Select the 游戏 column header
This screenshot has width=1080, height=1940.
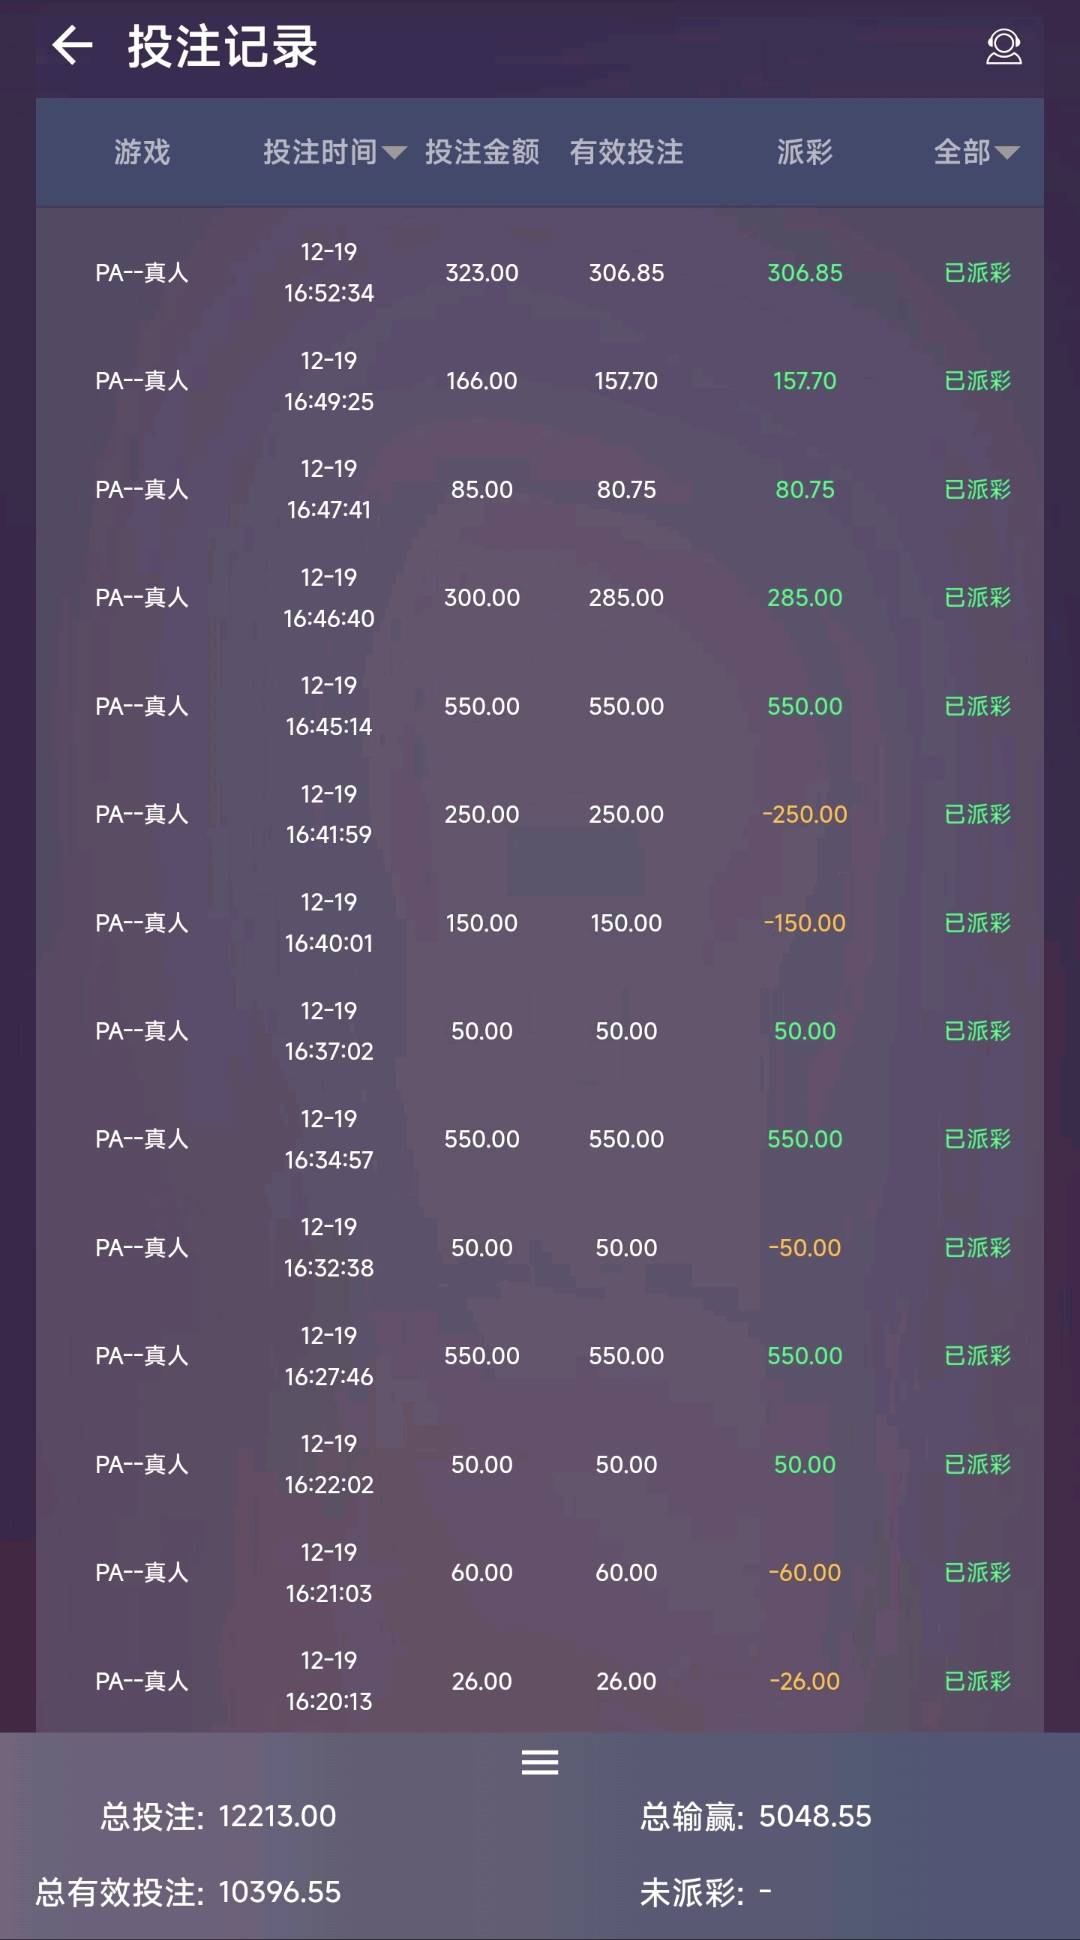click(142, 152)
